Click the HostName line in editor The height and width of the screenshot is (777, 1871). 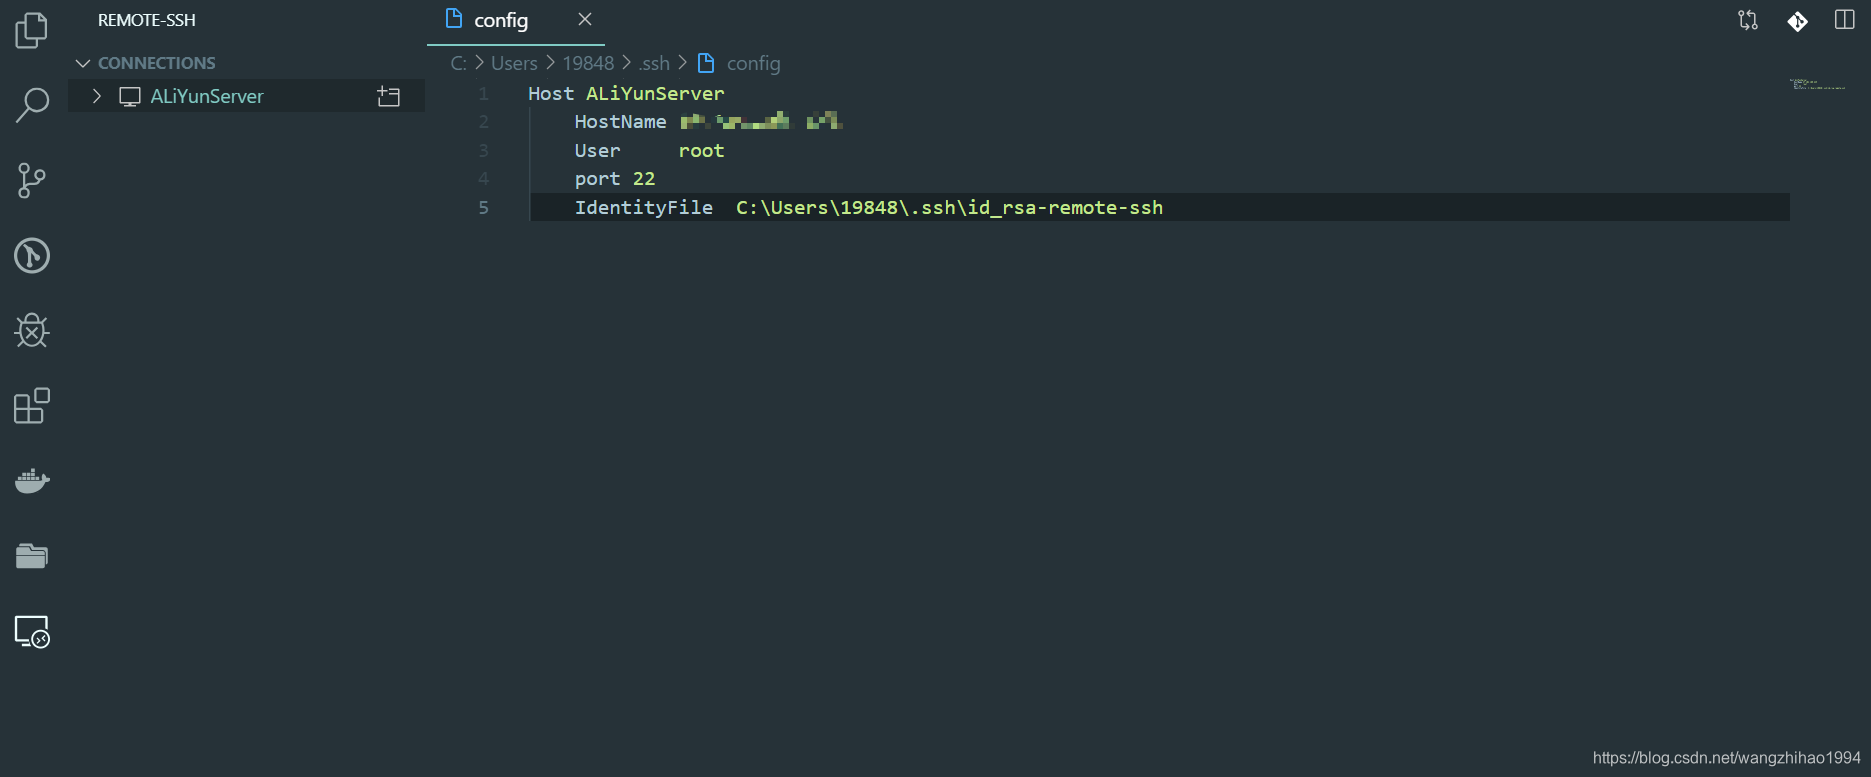point(708,122)
